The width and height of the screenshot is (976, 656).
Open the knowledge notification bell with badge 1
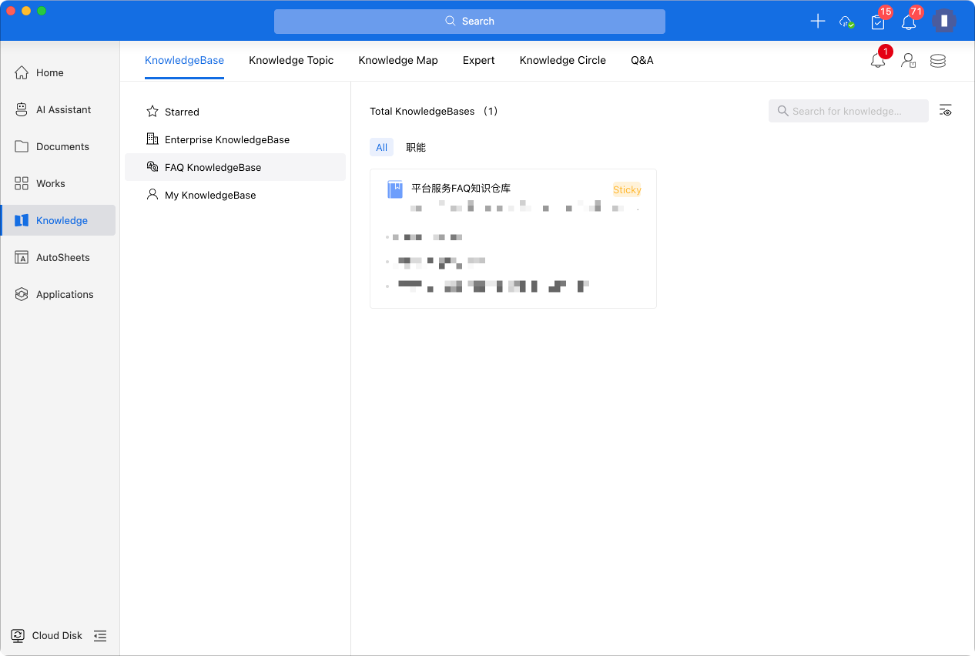[877, 61]
